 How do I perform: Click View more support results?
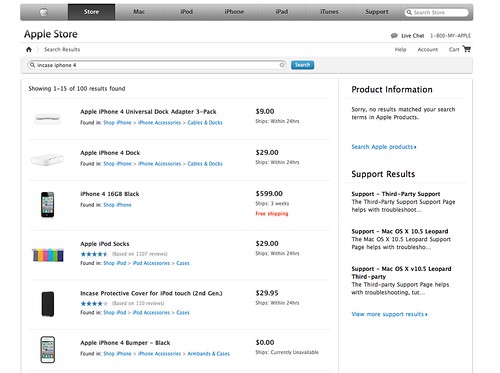click(x=389, y=314)
